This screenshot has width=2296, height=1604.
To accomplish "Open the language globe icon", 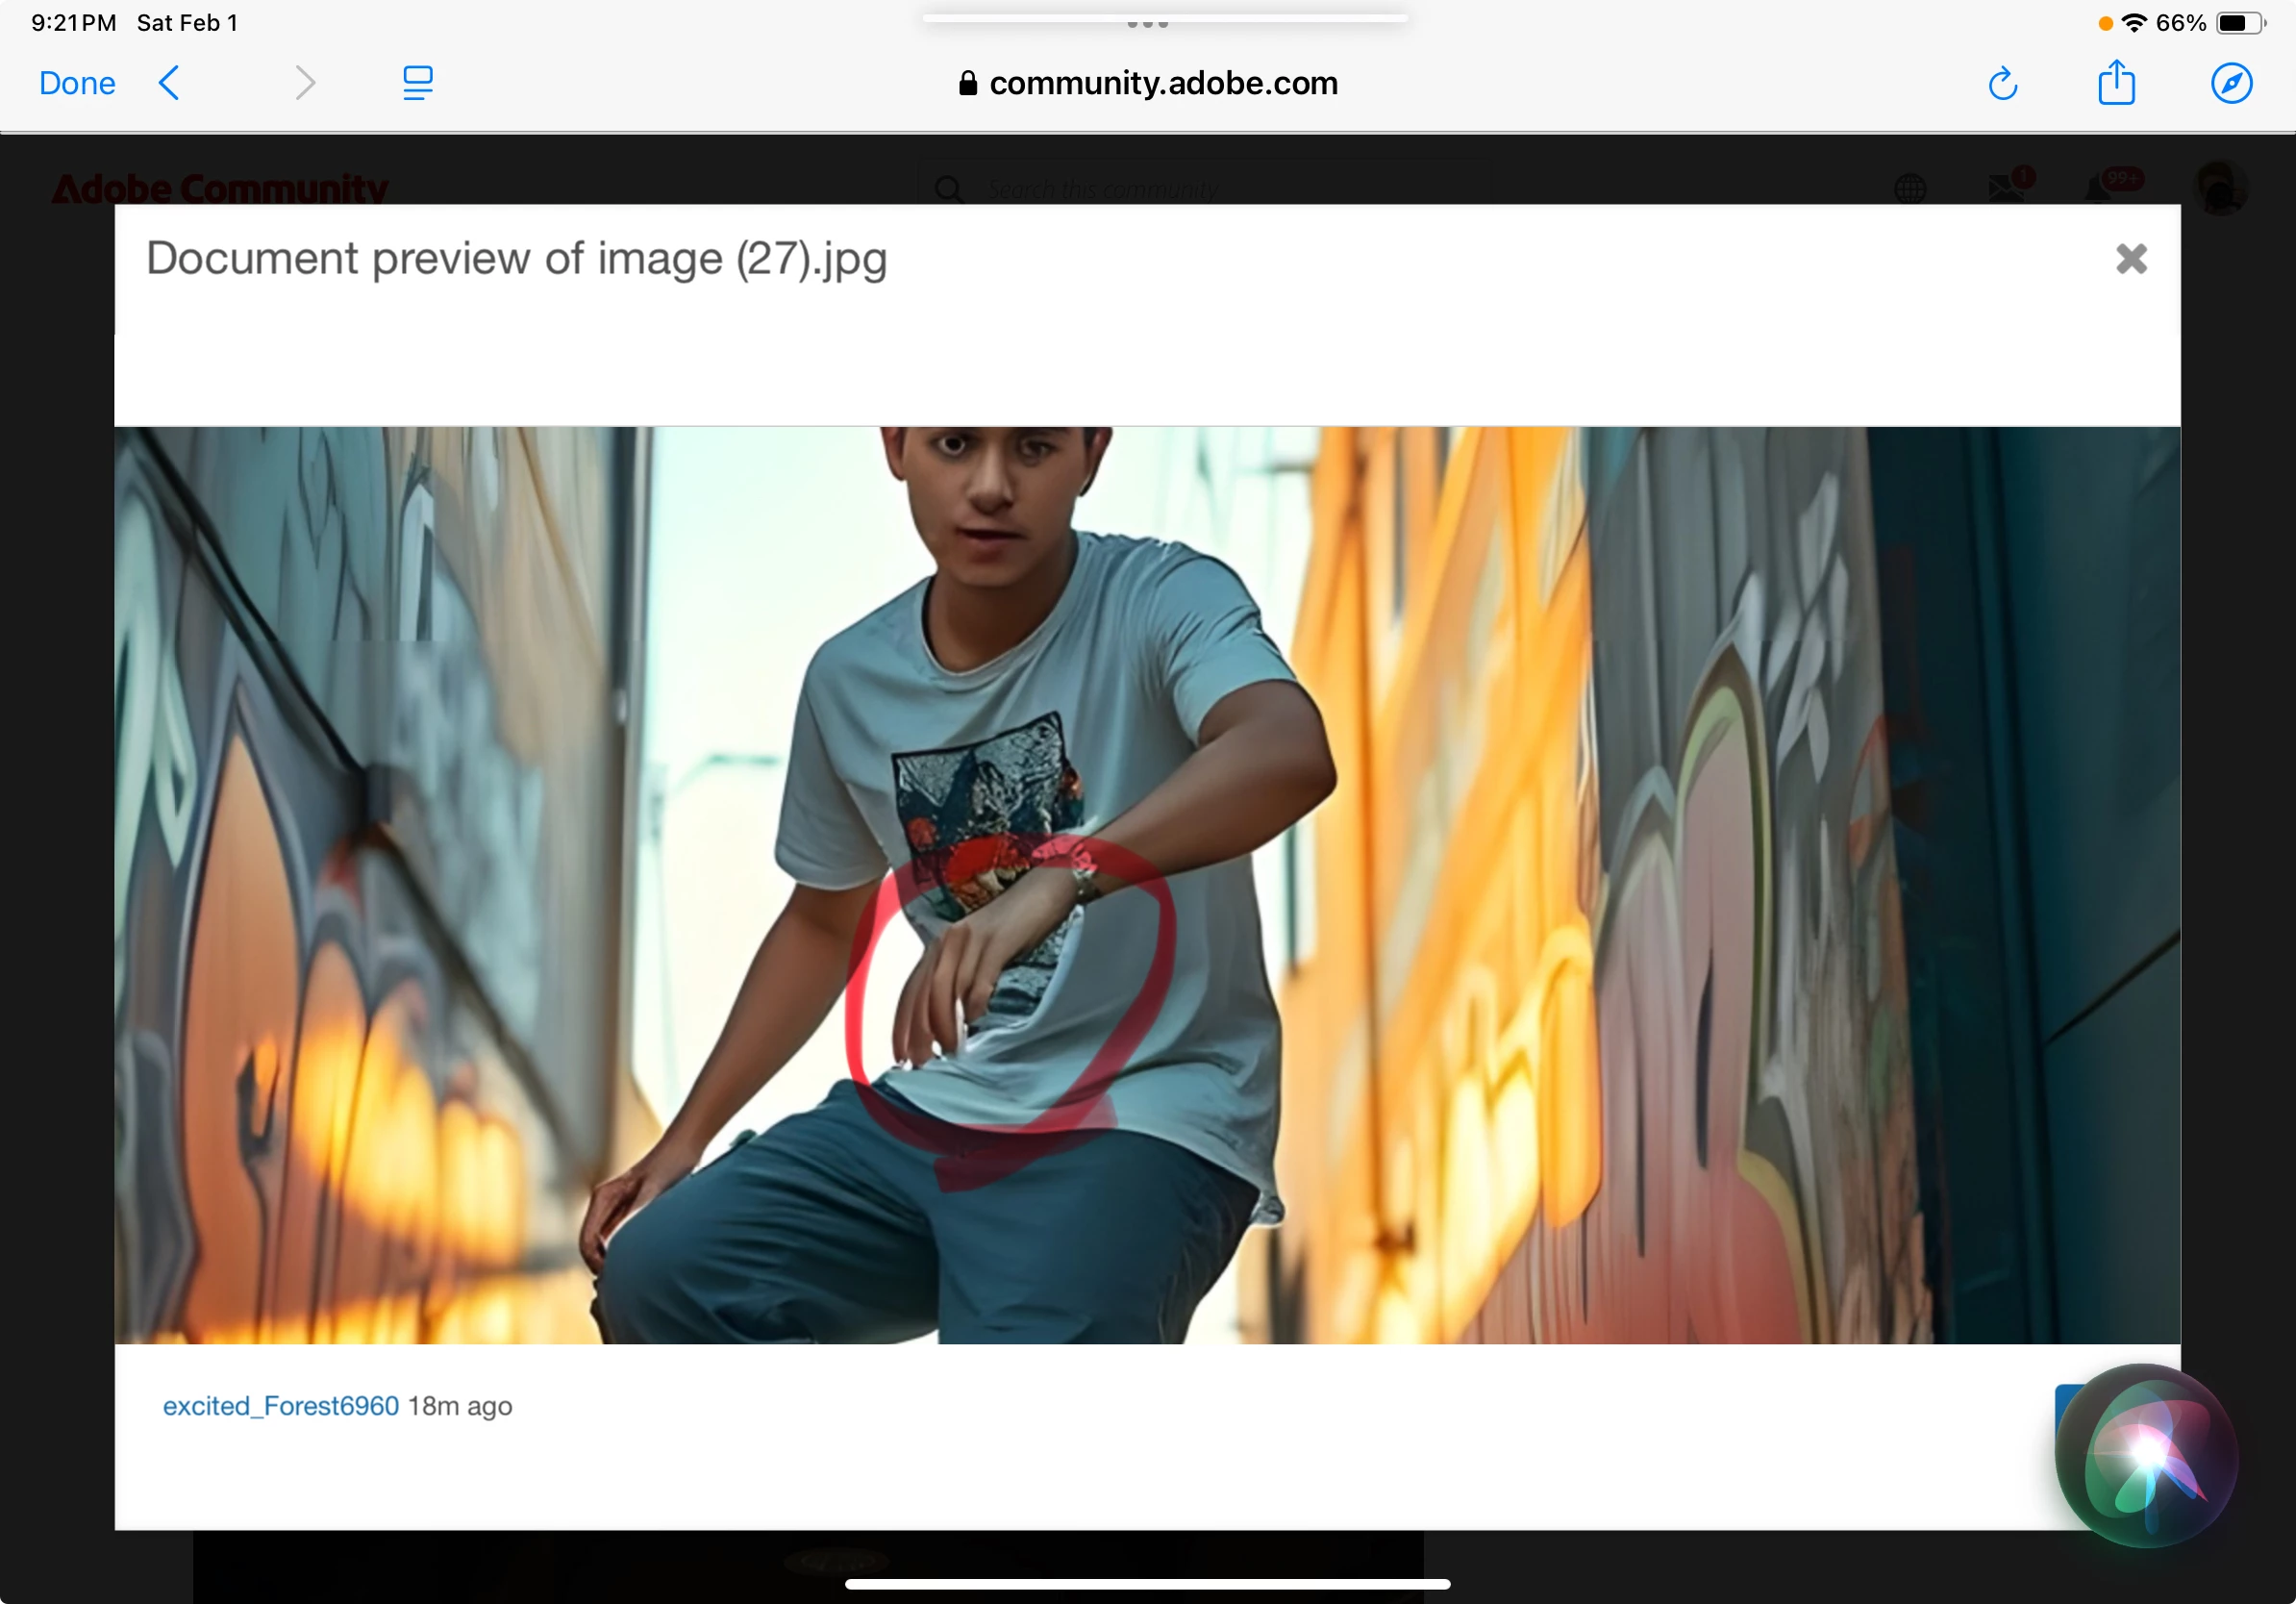I will click(1910, 188).
